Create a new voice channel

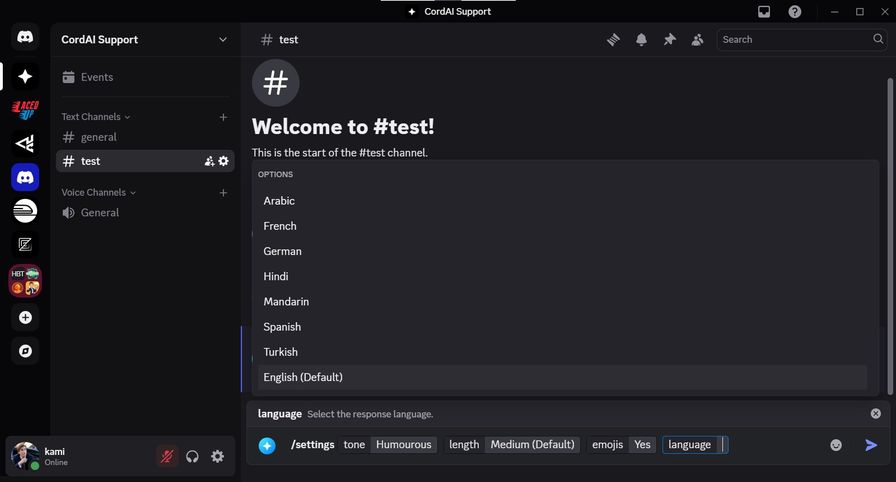(223, 193)
